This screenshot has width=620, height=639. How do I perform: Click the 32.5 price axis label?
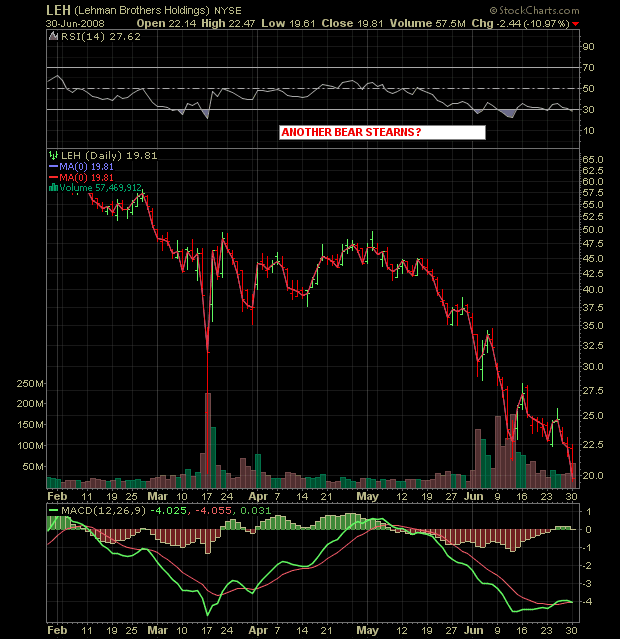[593, 345]
